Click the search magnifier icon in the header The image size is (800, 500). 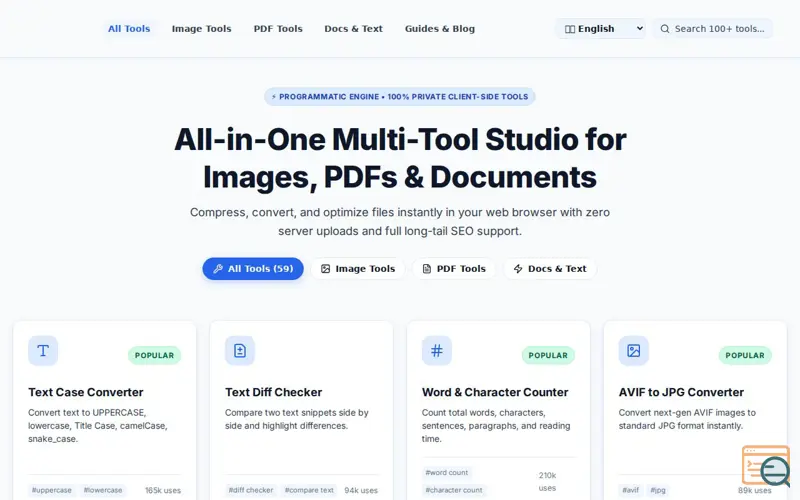(665, 29)
